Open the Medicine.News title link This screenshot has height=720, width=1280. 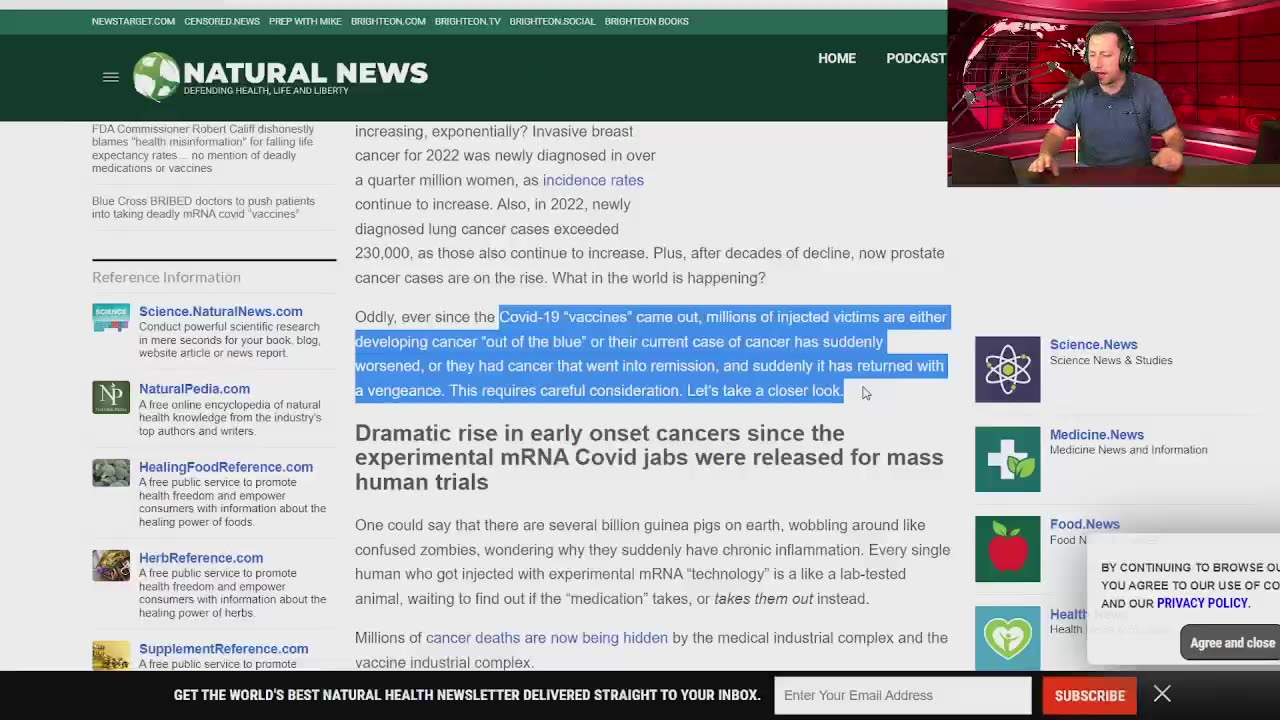click(1096, 435)
